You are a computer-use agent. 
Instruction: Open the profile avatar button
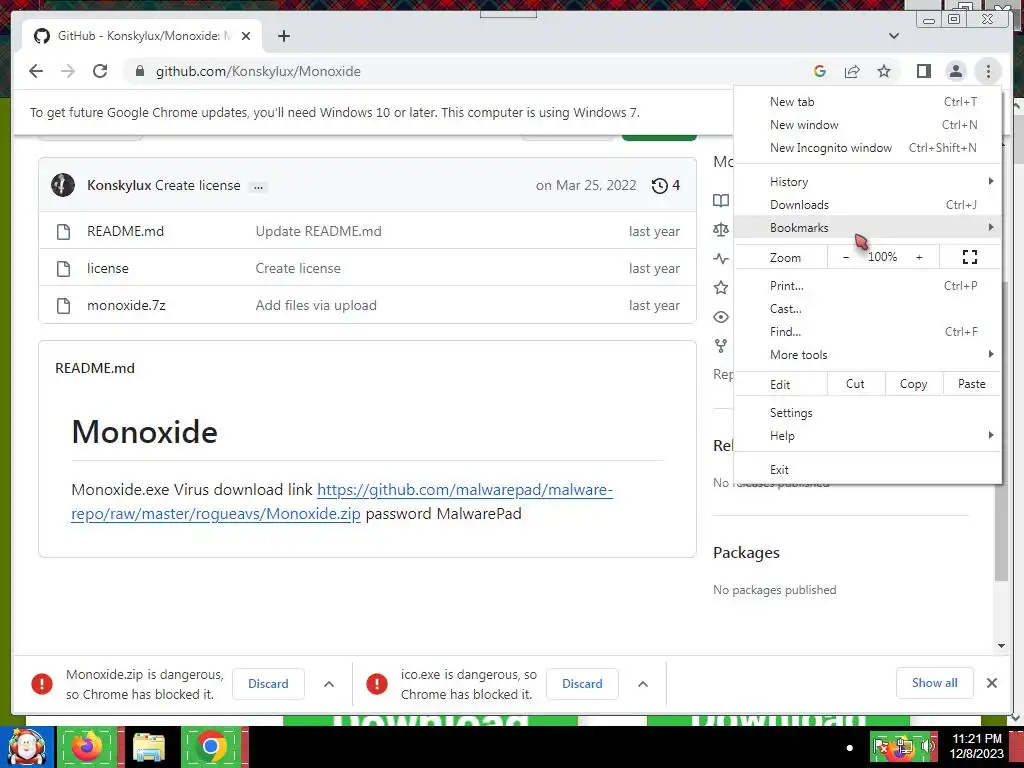(955, 71)
